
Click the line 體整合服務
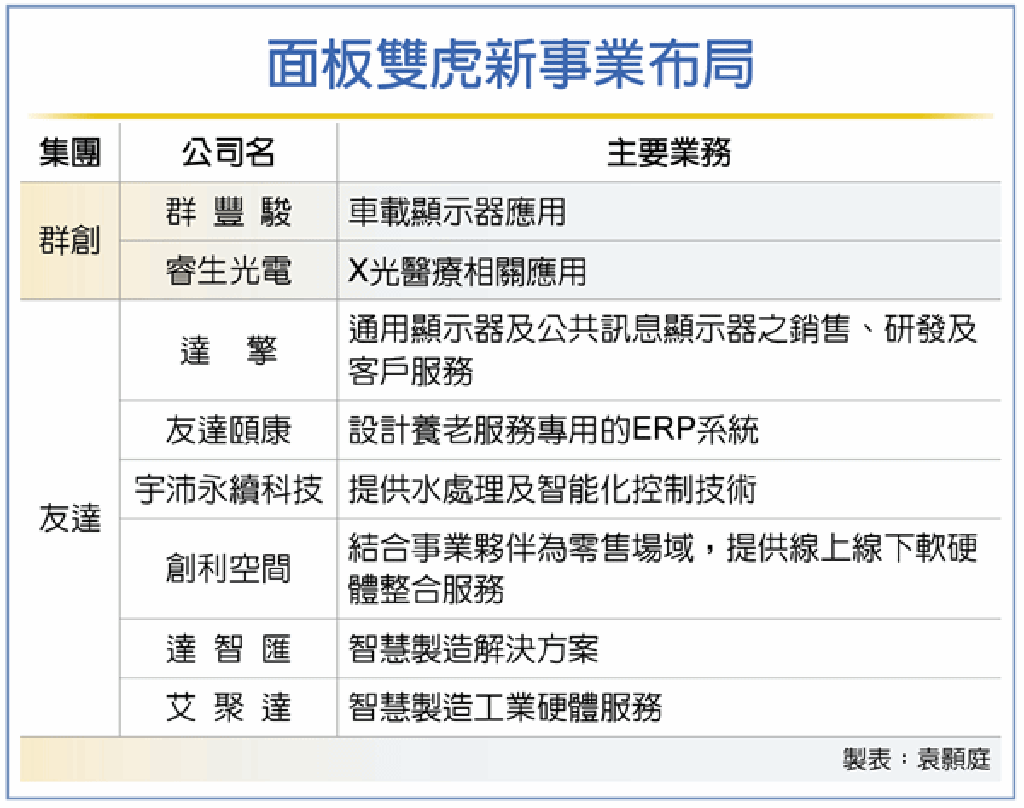(426, 590)
